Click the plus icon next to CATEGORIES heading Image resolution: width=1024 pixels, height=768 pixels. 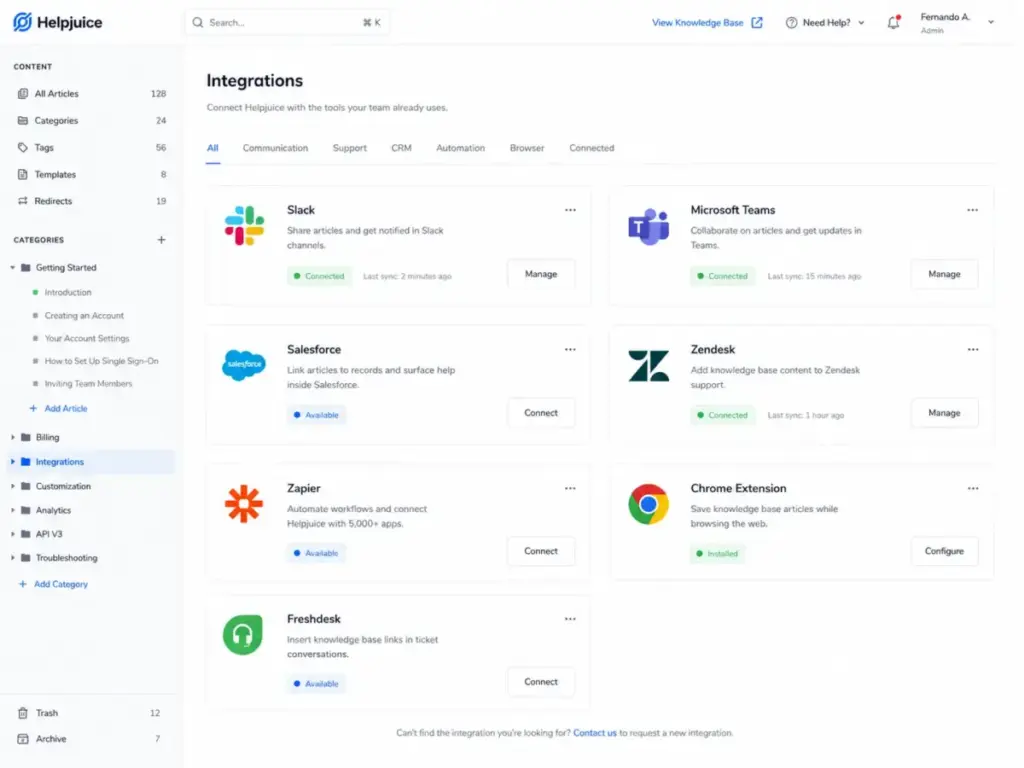(161, 240)
